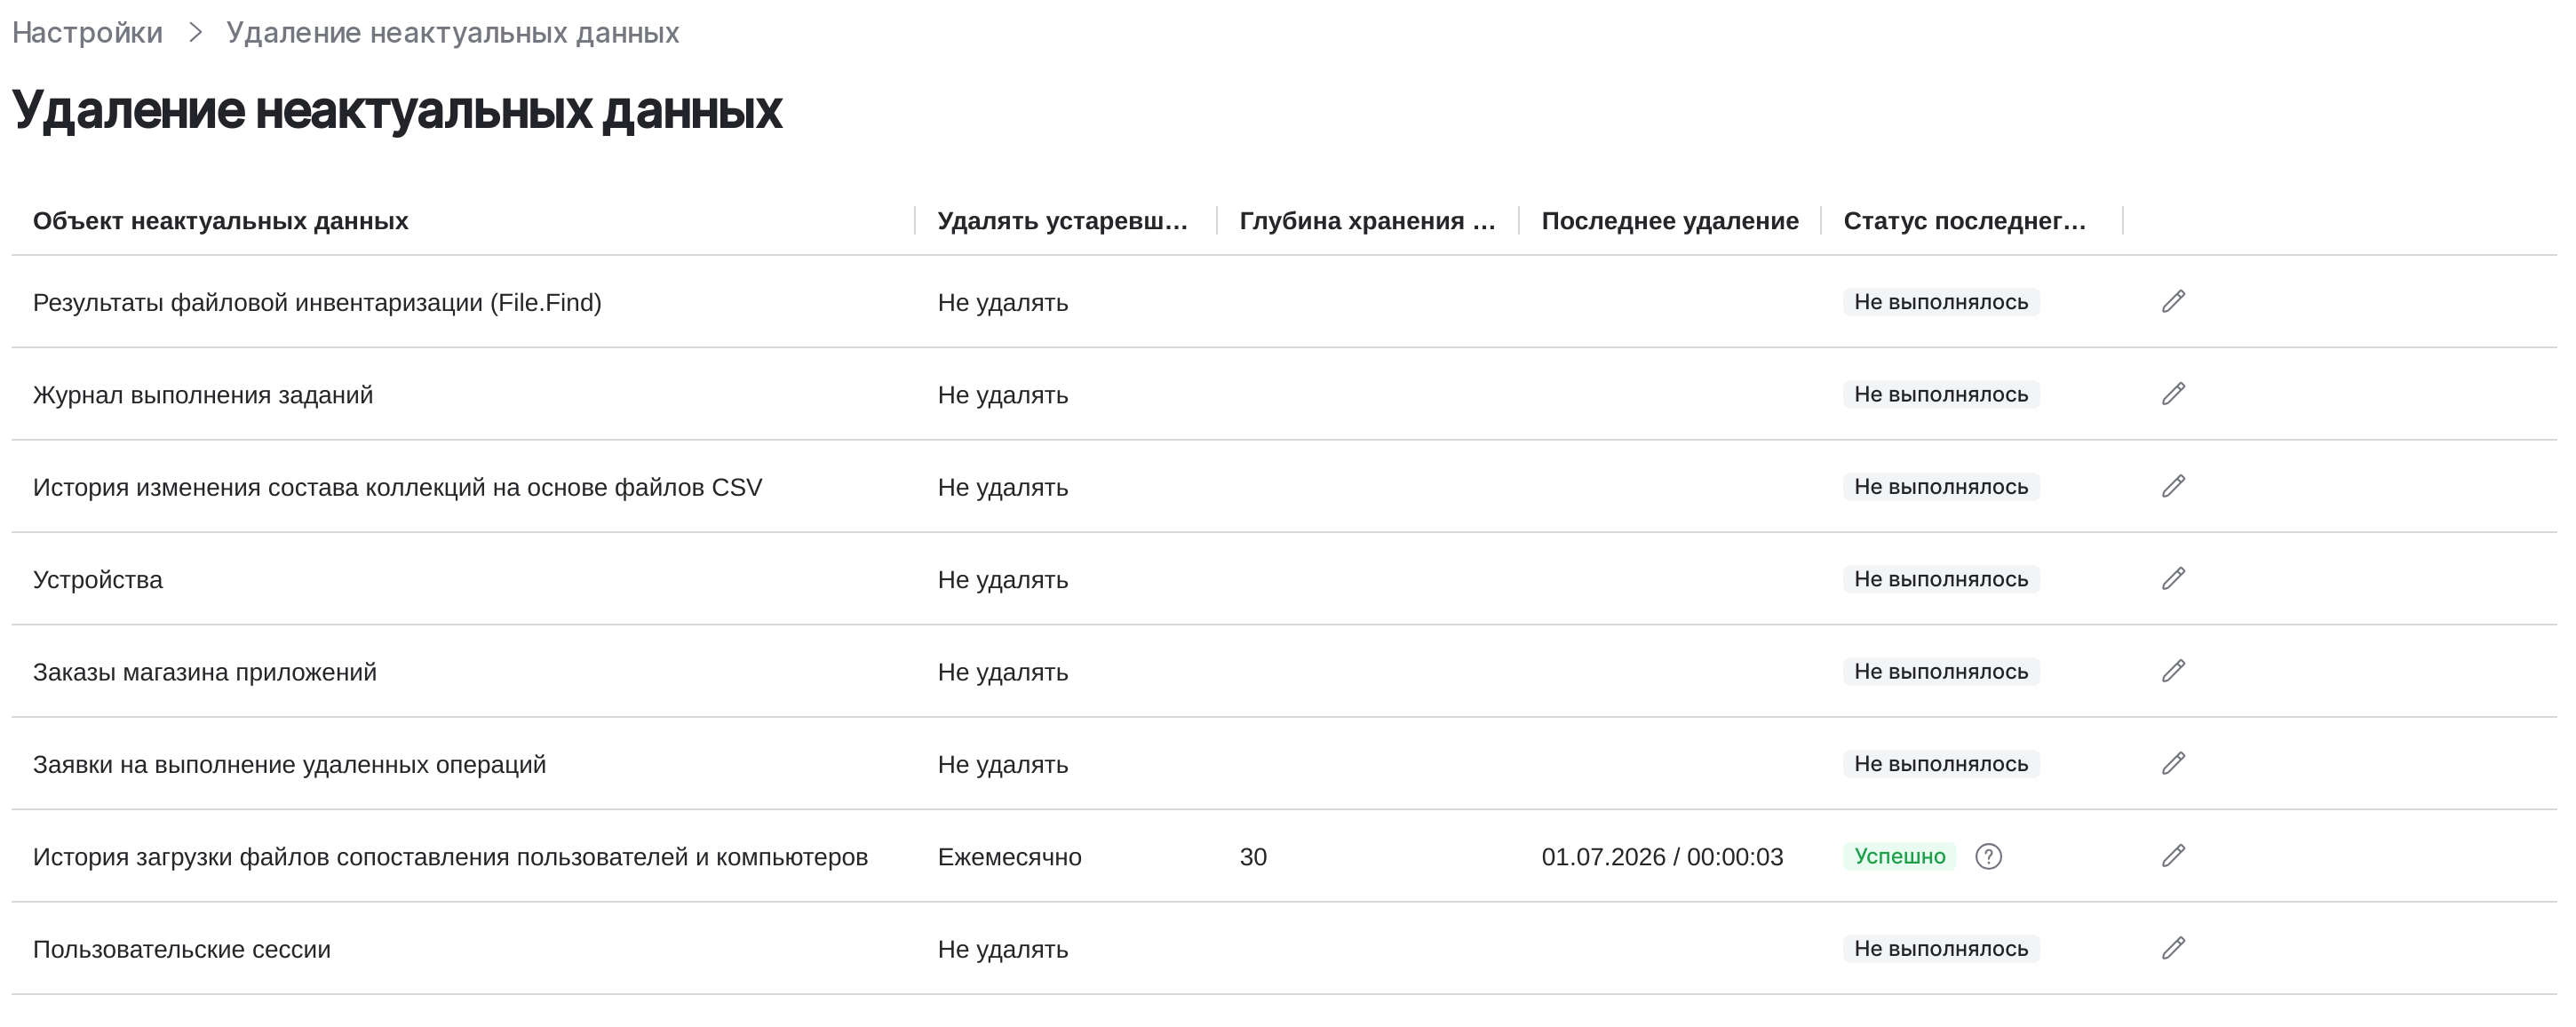2576x1027 pixels.
Task: Select the Устройства table row name
Action: point(97,579)
